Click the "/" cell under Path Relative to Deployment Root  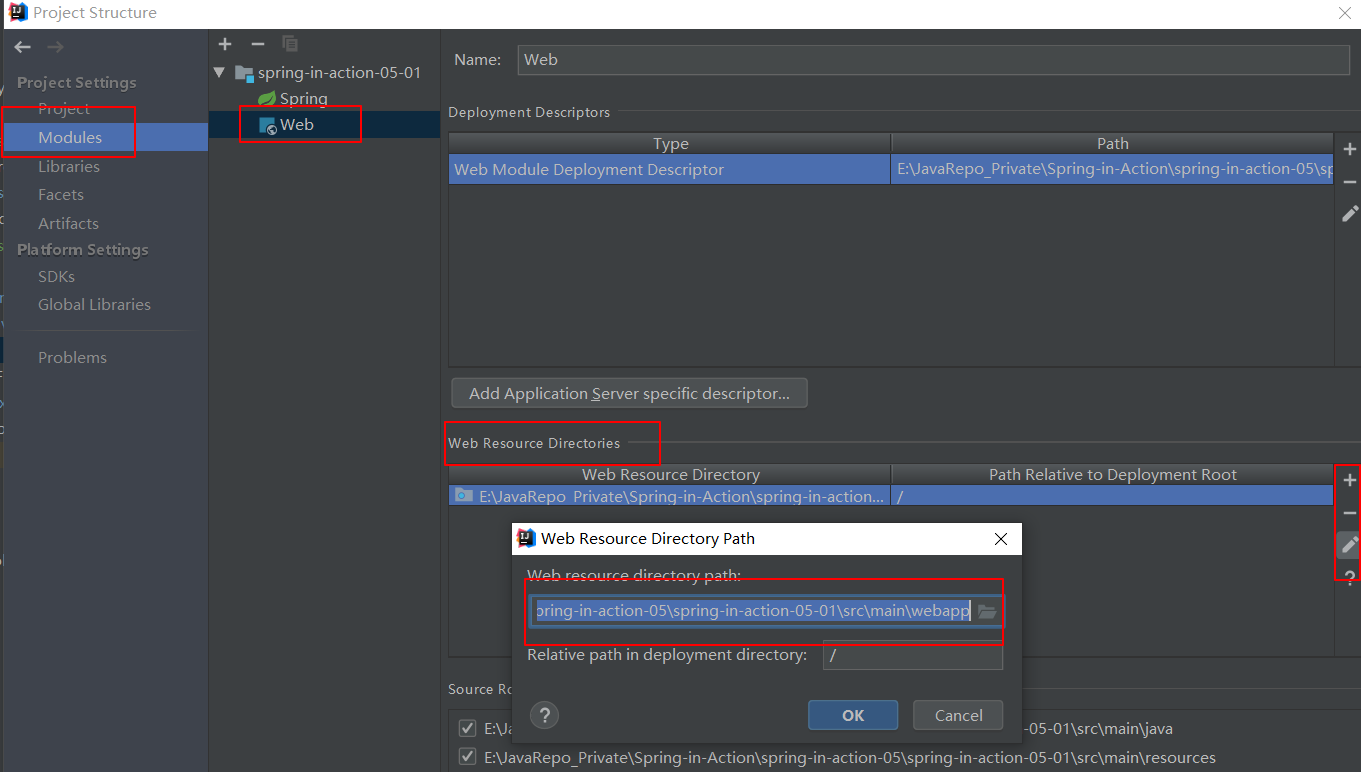click(1113, 496)
